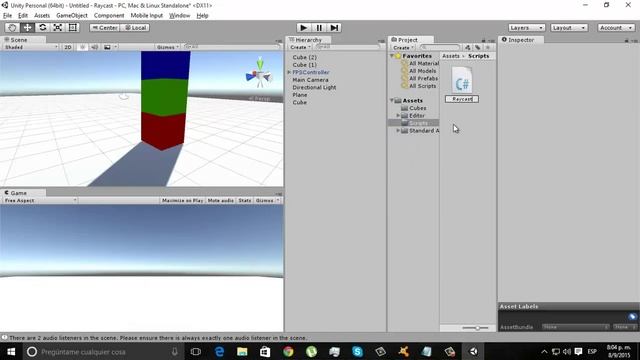
Task: Toggle Mute audio in Game view
Action: pyautogui.click(x=220, y=200)
